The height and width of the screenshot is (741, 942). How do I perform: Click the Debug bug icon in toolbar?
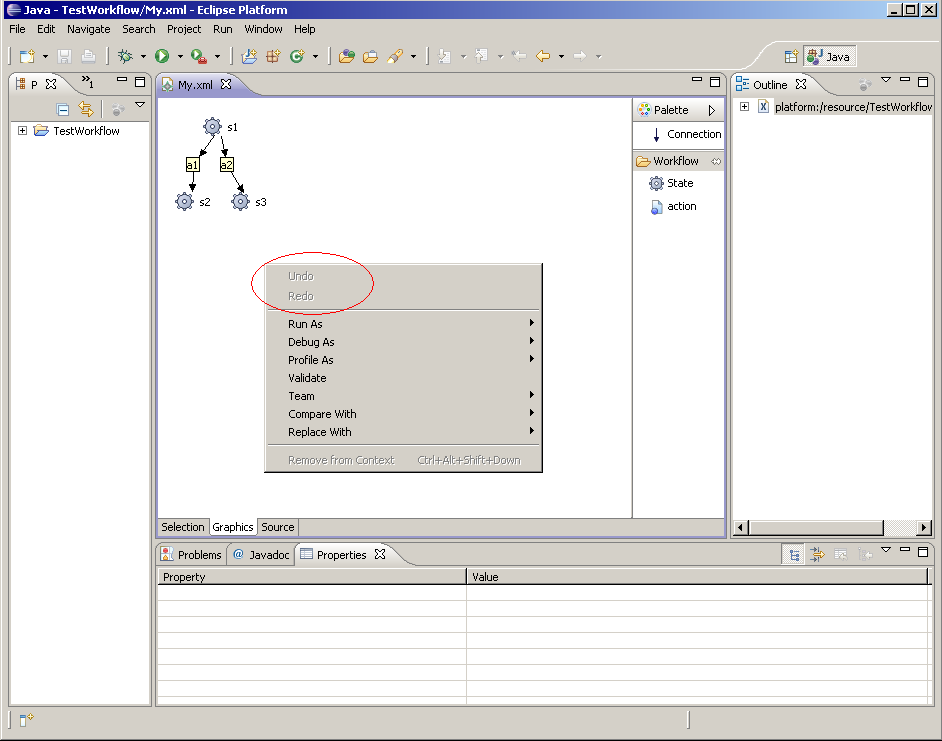(126, 57)
